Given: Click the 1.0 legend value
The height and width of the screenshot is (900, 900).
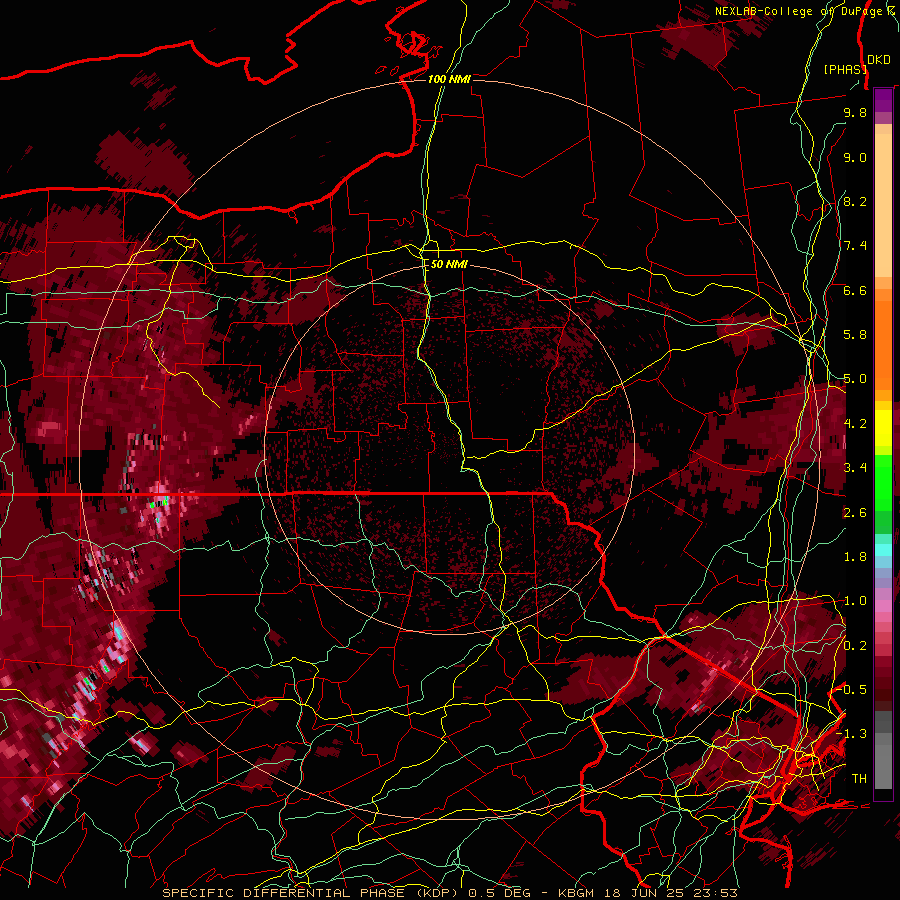Looking at the screenshot, I should click(x=855, y=601).
